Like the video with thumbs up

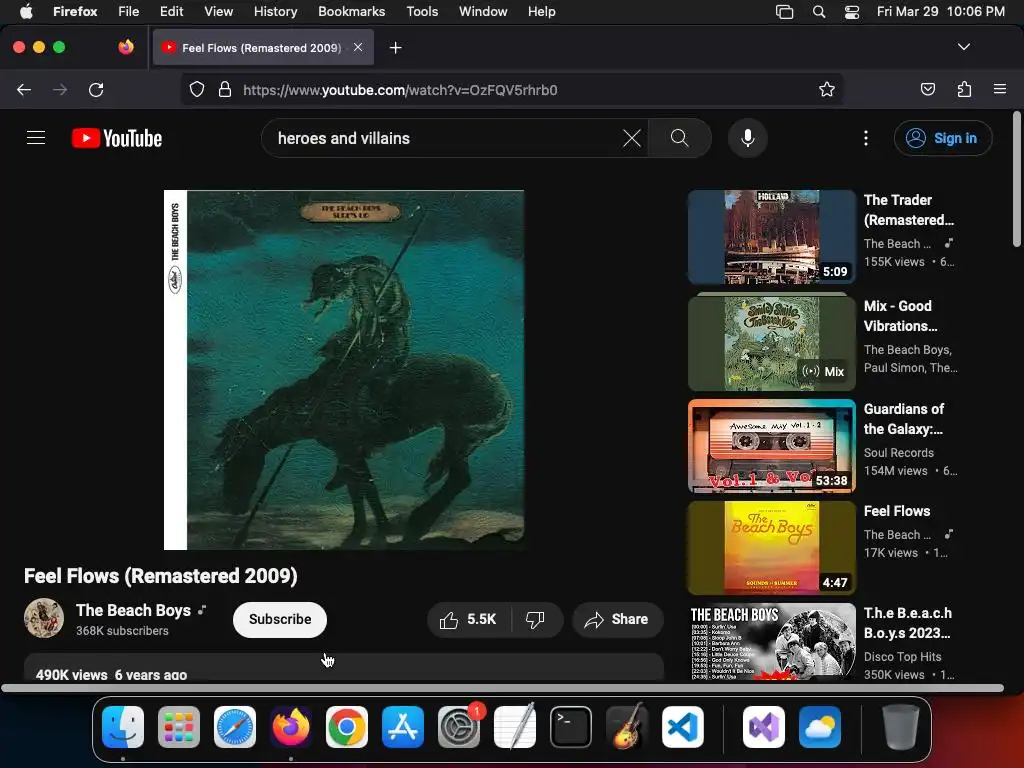point(469,619)
